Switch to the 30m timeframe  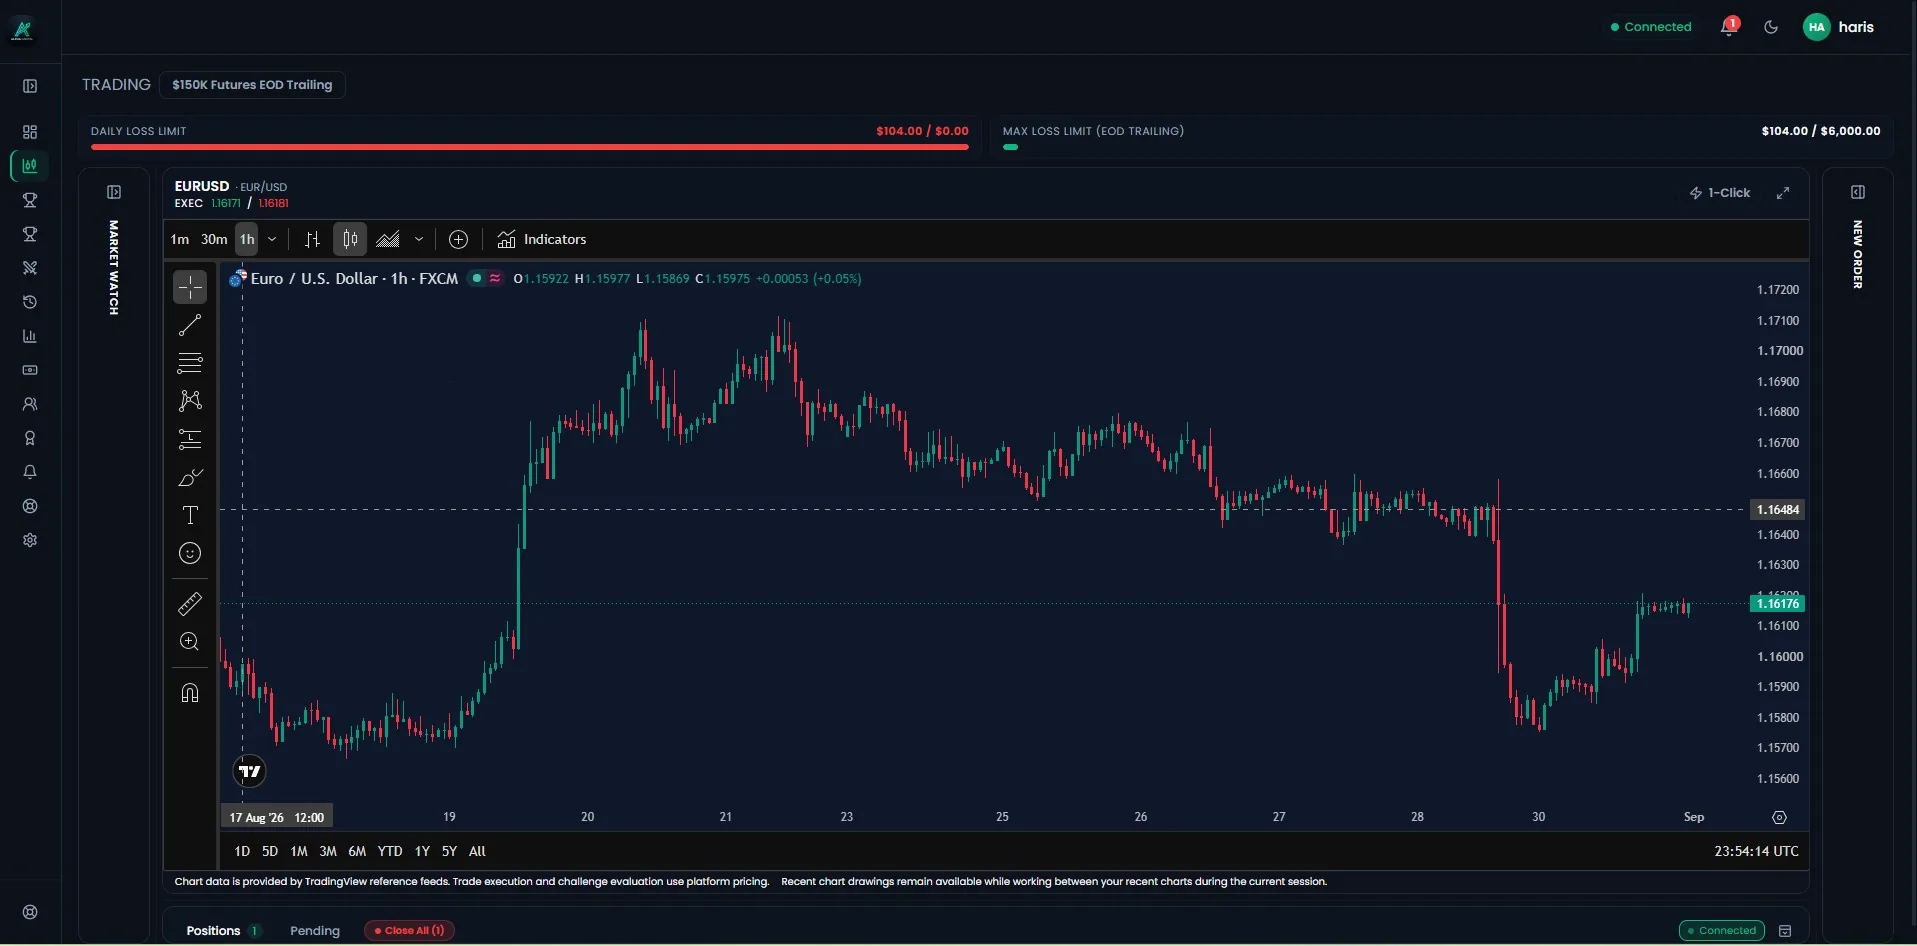pos(214,239)
